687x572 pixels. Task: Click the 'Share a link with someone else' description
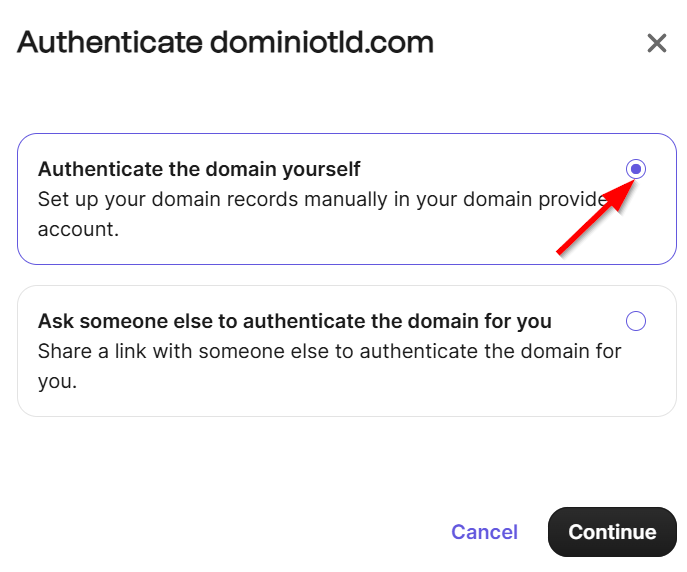click(x=330, y=351)
